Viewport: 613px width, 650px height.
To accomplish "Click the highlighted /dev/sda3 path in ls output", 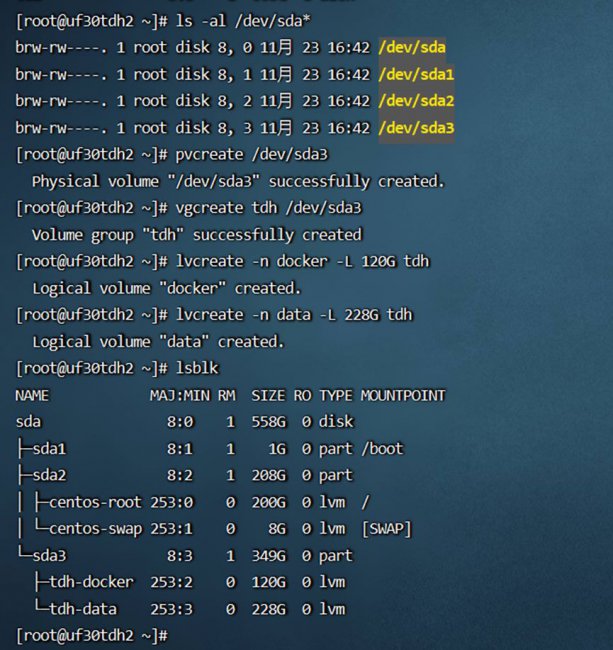I will [416, 129].
